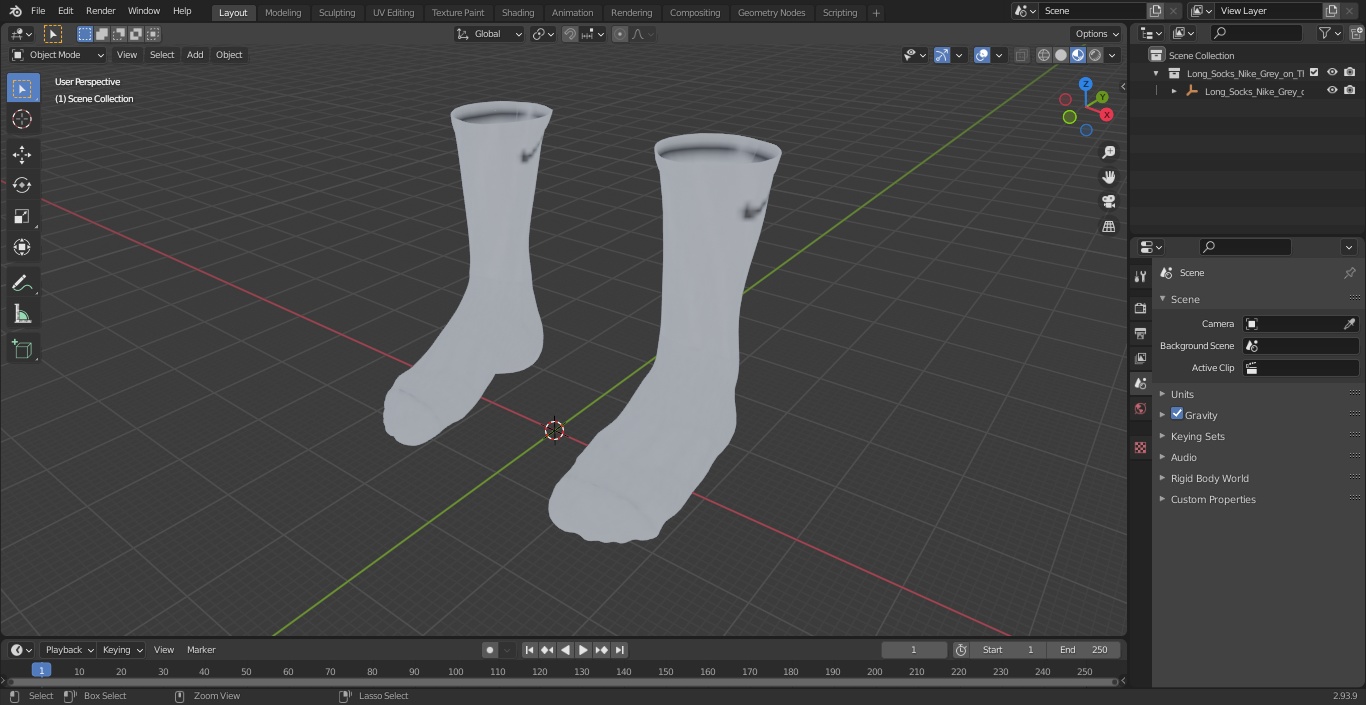Select the Annotate pencil tool
Screen dimensions: 1366x705
23,284
